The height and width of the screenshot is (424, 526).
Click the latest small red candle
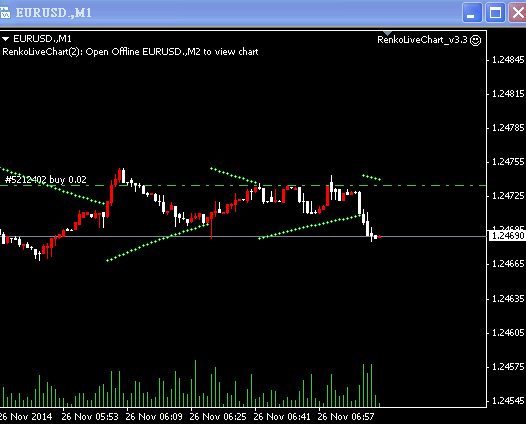(x=379, y=237)
